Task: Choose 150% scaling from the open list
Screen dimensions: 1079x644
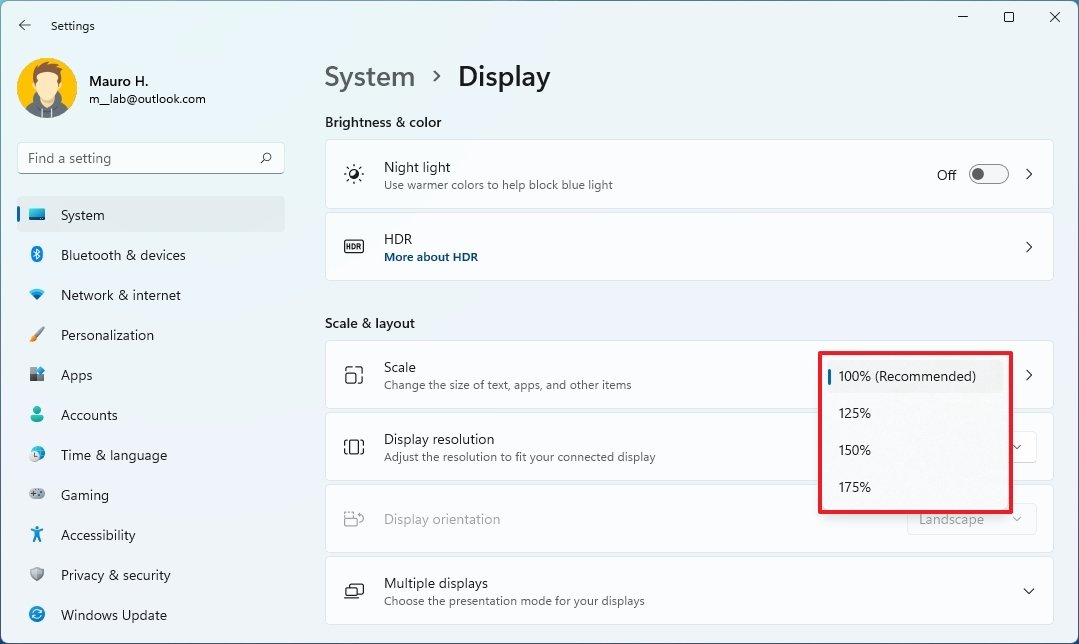Action: pyautogui.click(x=855, y=450)
